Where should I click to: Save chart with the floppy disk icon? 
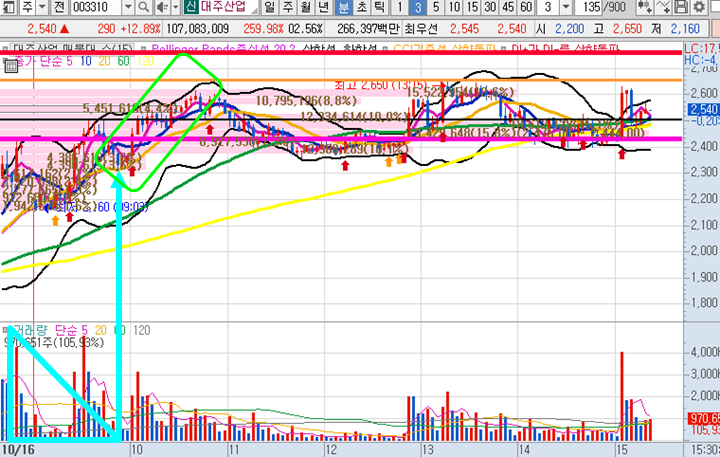681,7
